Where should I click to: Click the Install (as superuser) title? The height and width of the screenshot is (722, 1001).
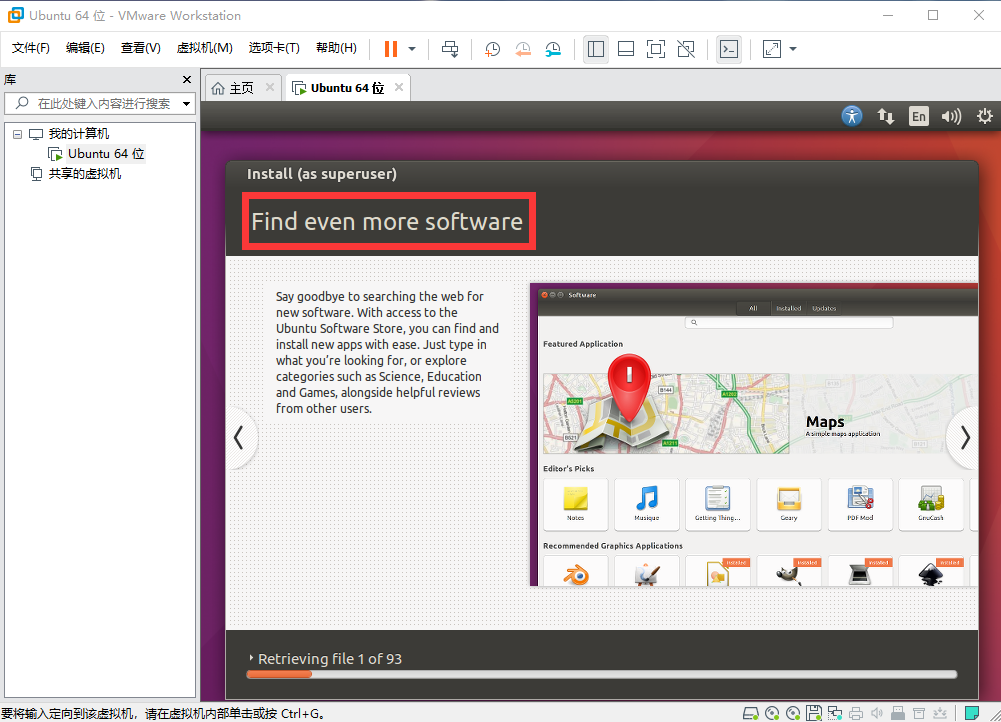(x=322, y=174)
